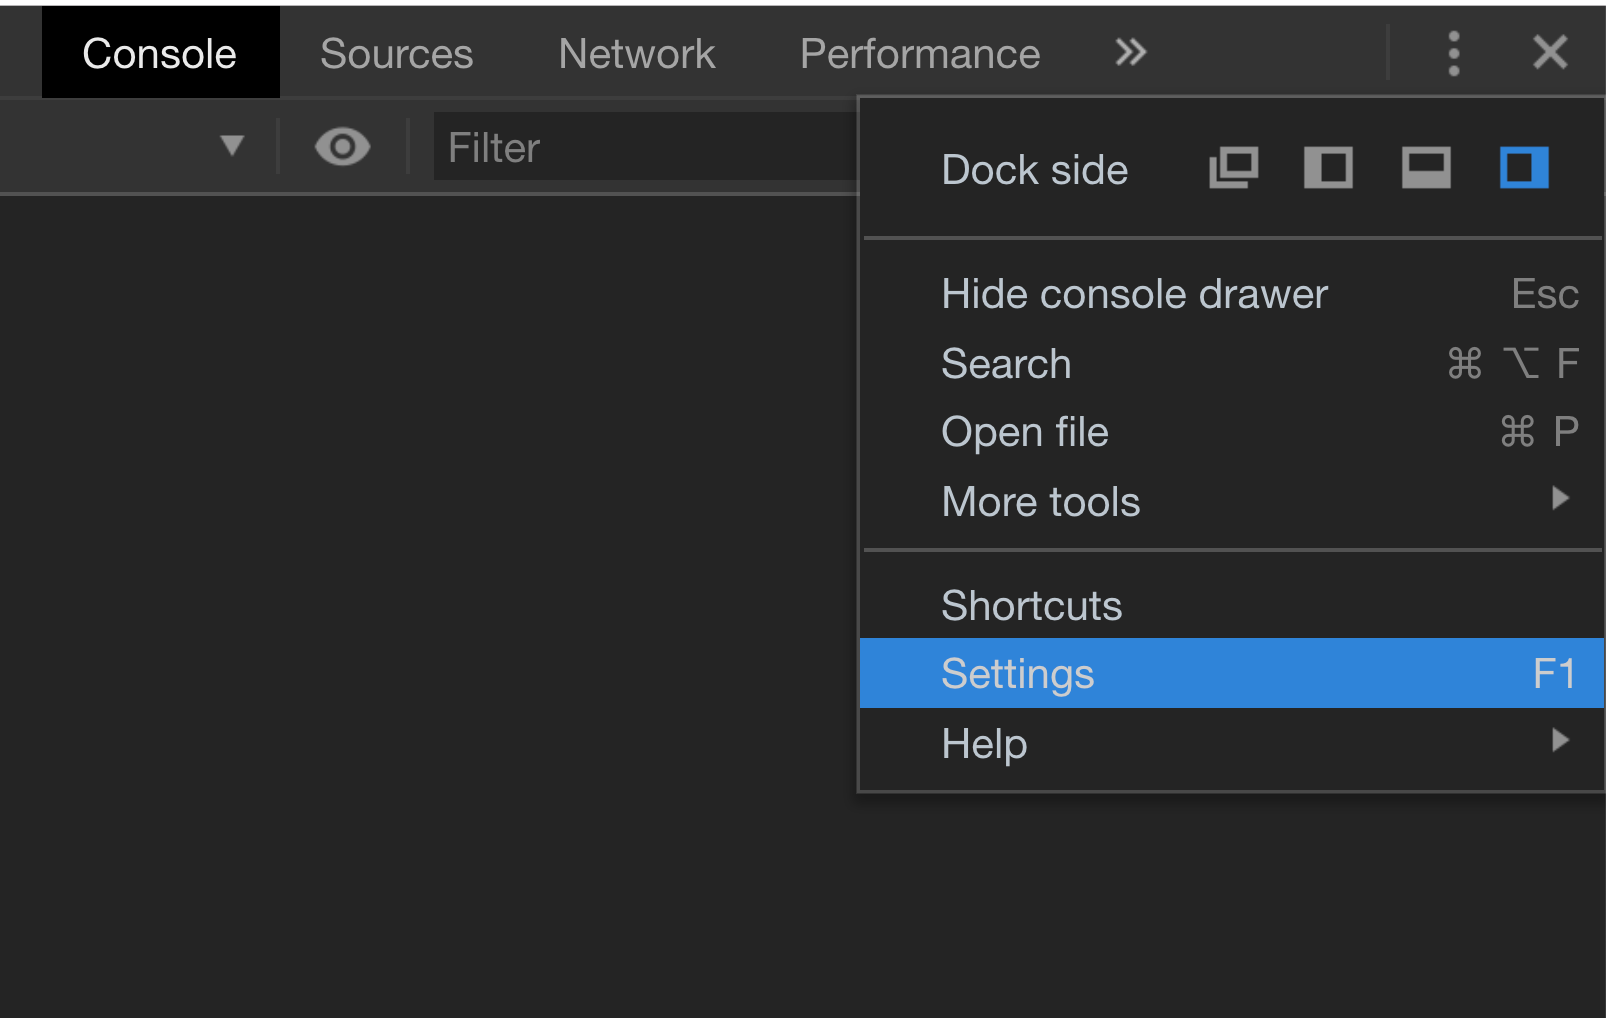
Task: Undock DevTools into separate window
Action: (1233, 168)
